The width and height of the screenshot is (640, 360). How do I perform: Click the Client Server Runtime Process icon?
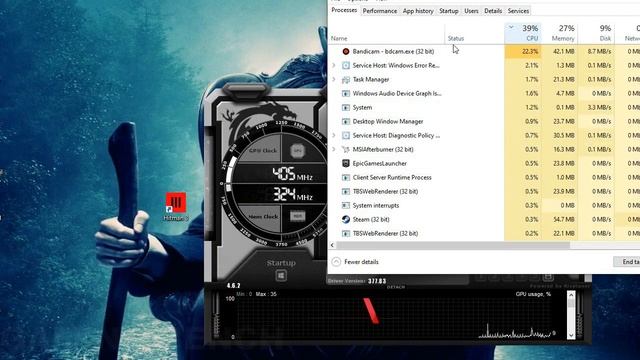pos(346,178)
